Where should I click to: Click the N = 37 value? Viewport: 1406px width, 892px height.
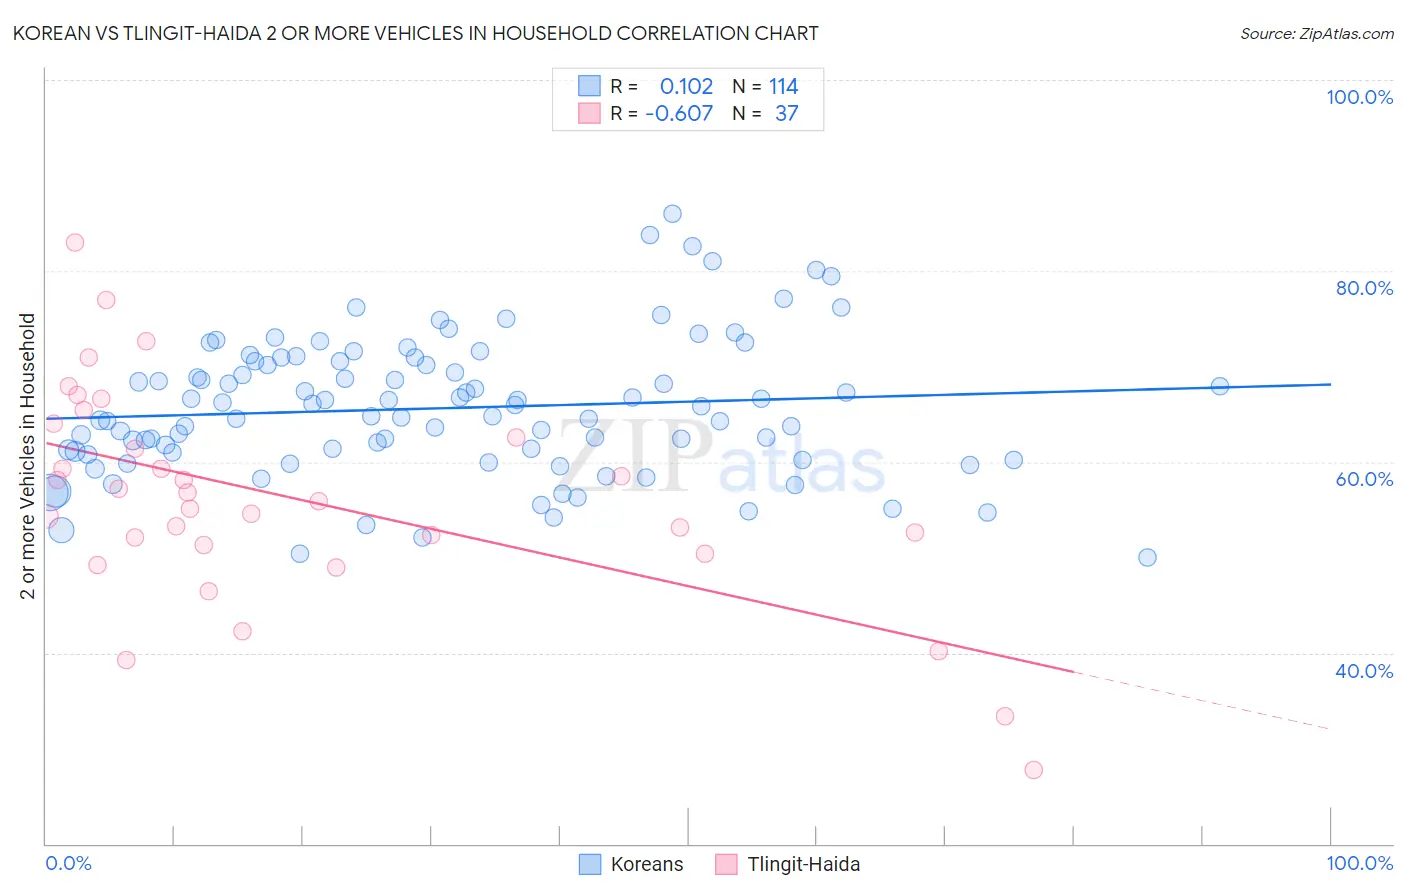coord(765,113)
